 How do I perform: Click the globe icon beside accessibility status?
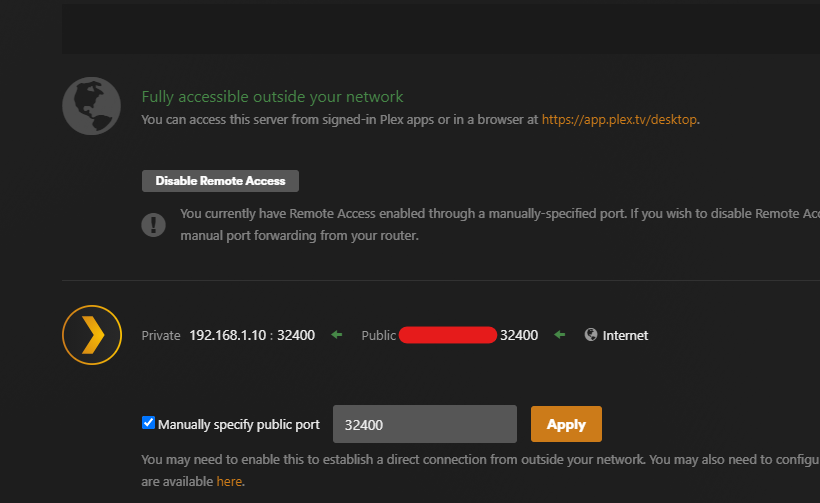pos(92,106)
